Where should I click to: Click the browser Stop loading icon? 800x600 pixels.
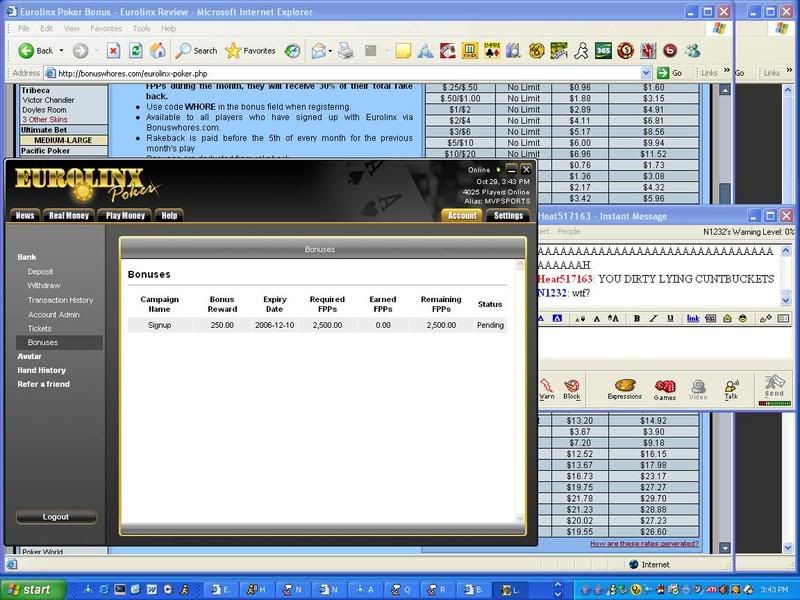click(x=114, y=50)
